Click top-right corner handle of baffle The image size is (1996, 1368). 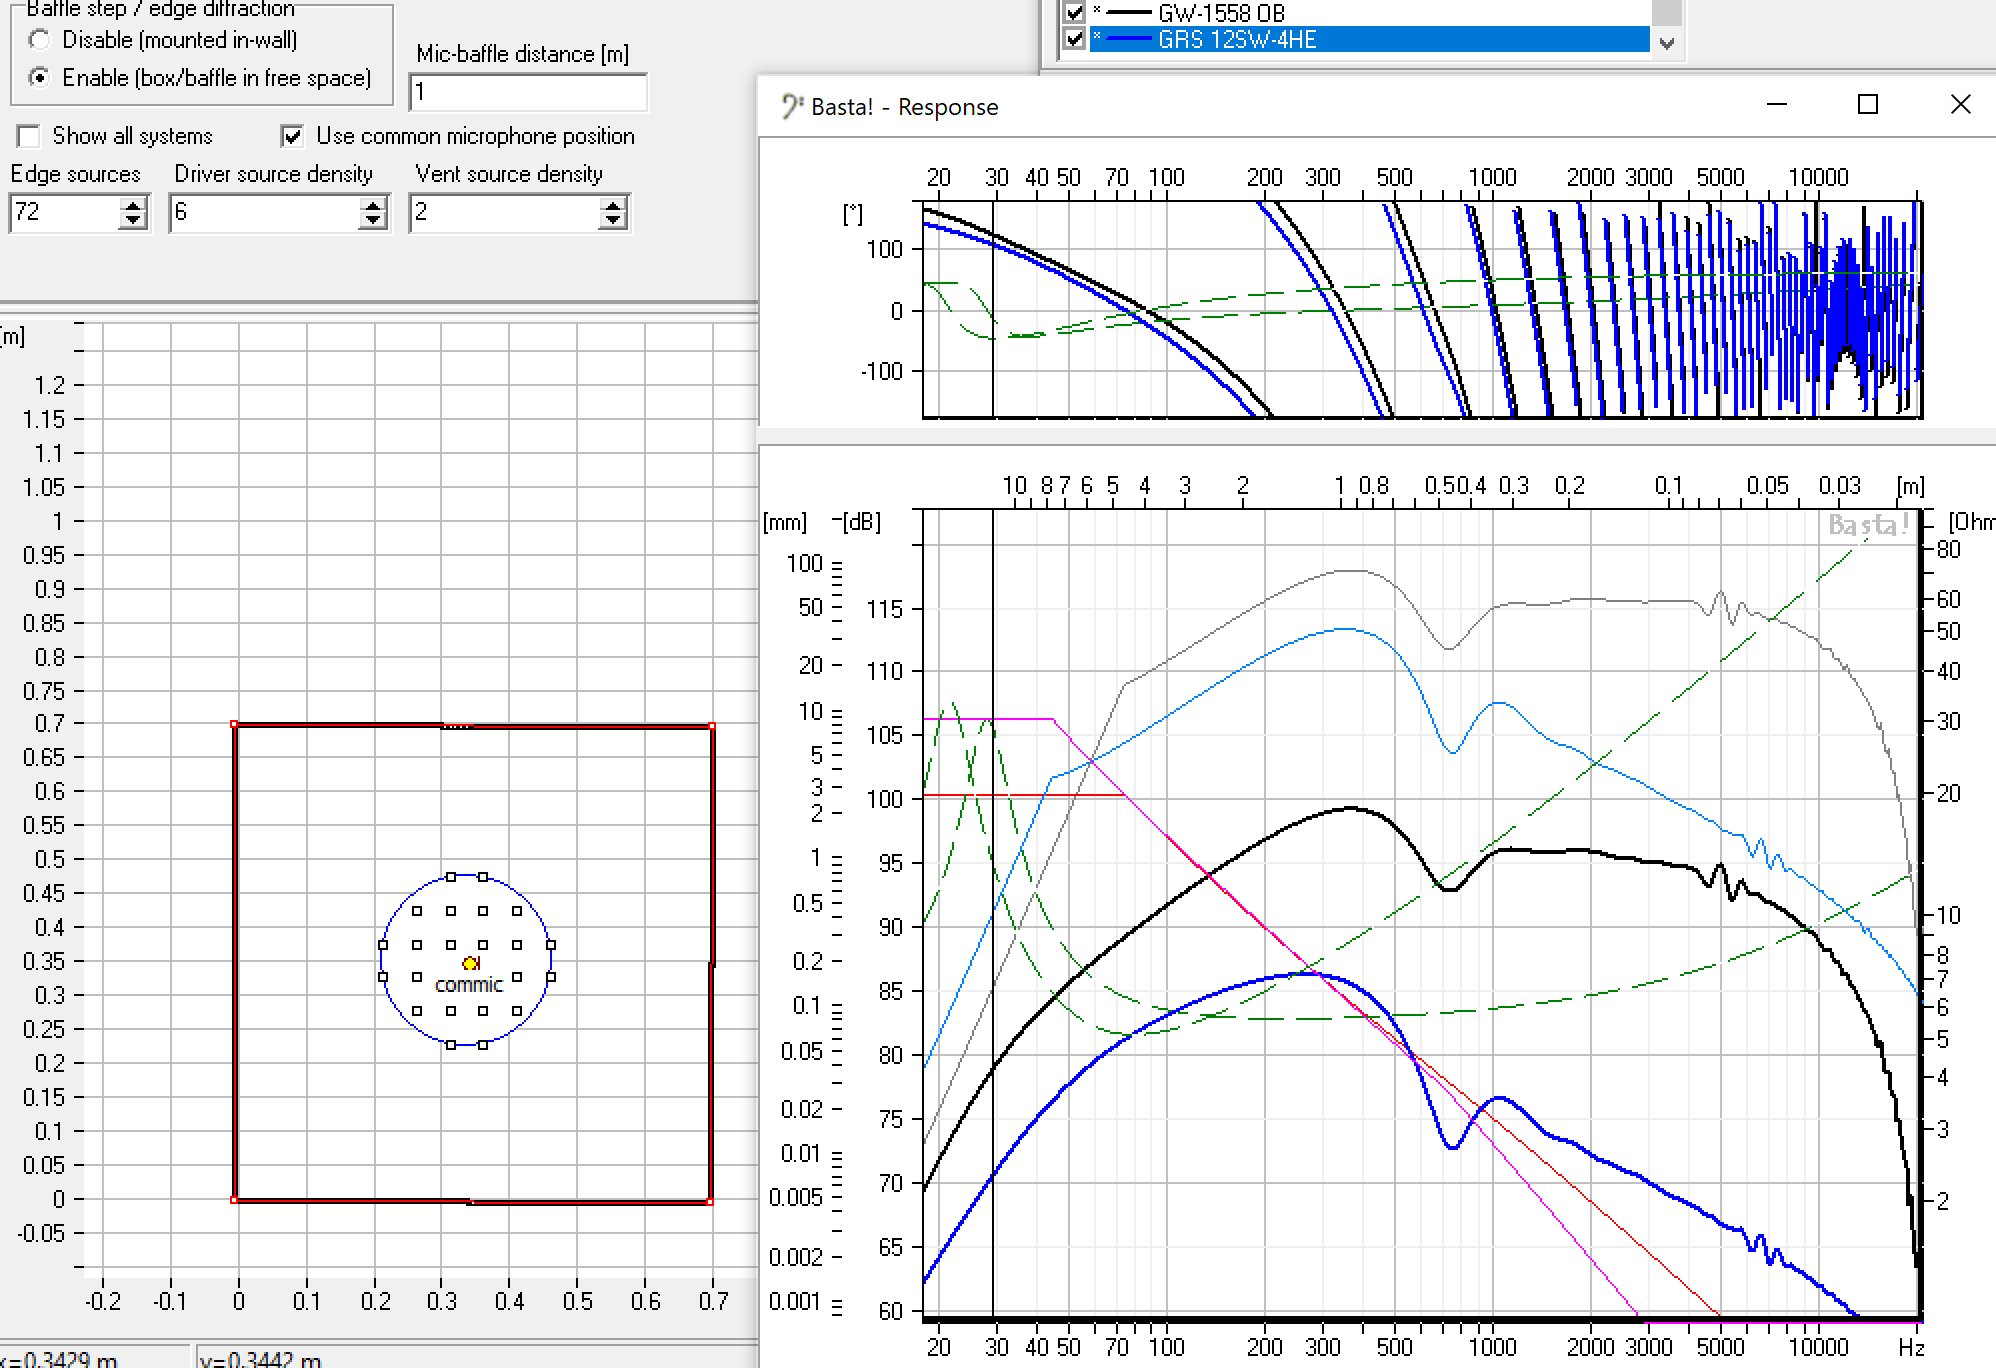click(x=711, y=726)
